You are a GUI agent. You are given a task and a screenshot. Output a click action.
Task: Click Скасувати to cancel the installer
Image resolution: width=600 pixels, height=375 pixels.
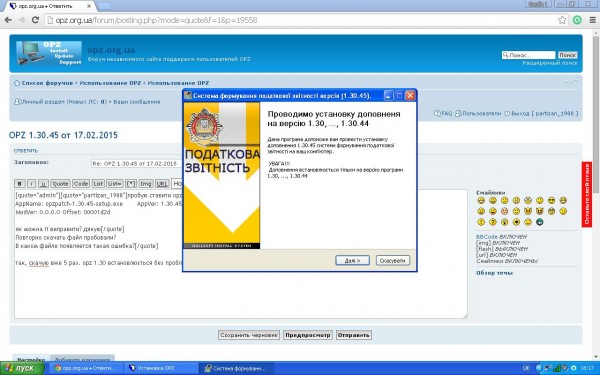point(393,260)
